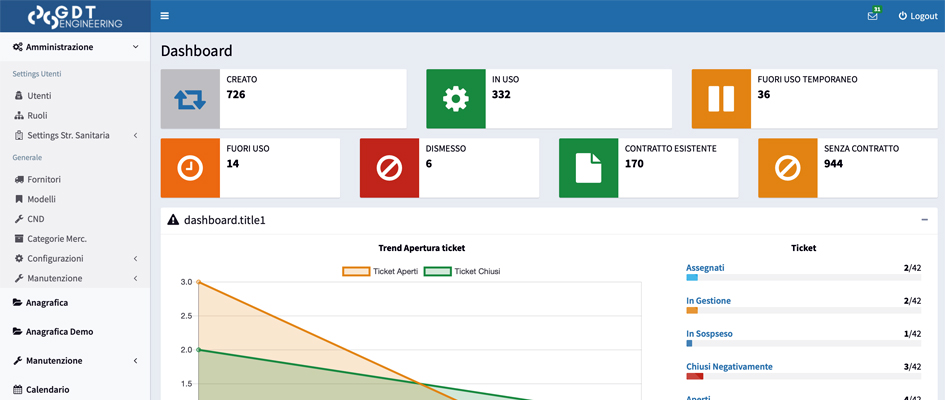This screenshot has width=945, height=400.
Task: Toggle the hamburger sidebar menu
Action: point(165,16)
